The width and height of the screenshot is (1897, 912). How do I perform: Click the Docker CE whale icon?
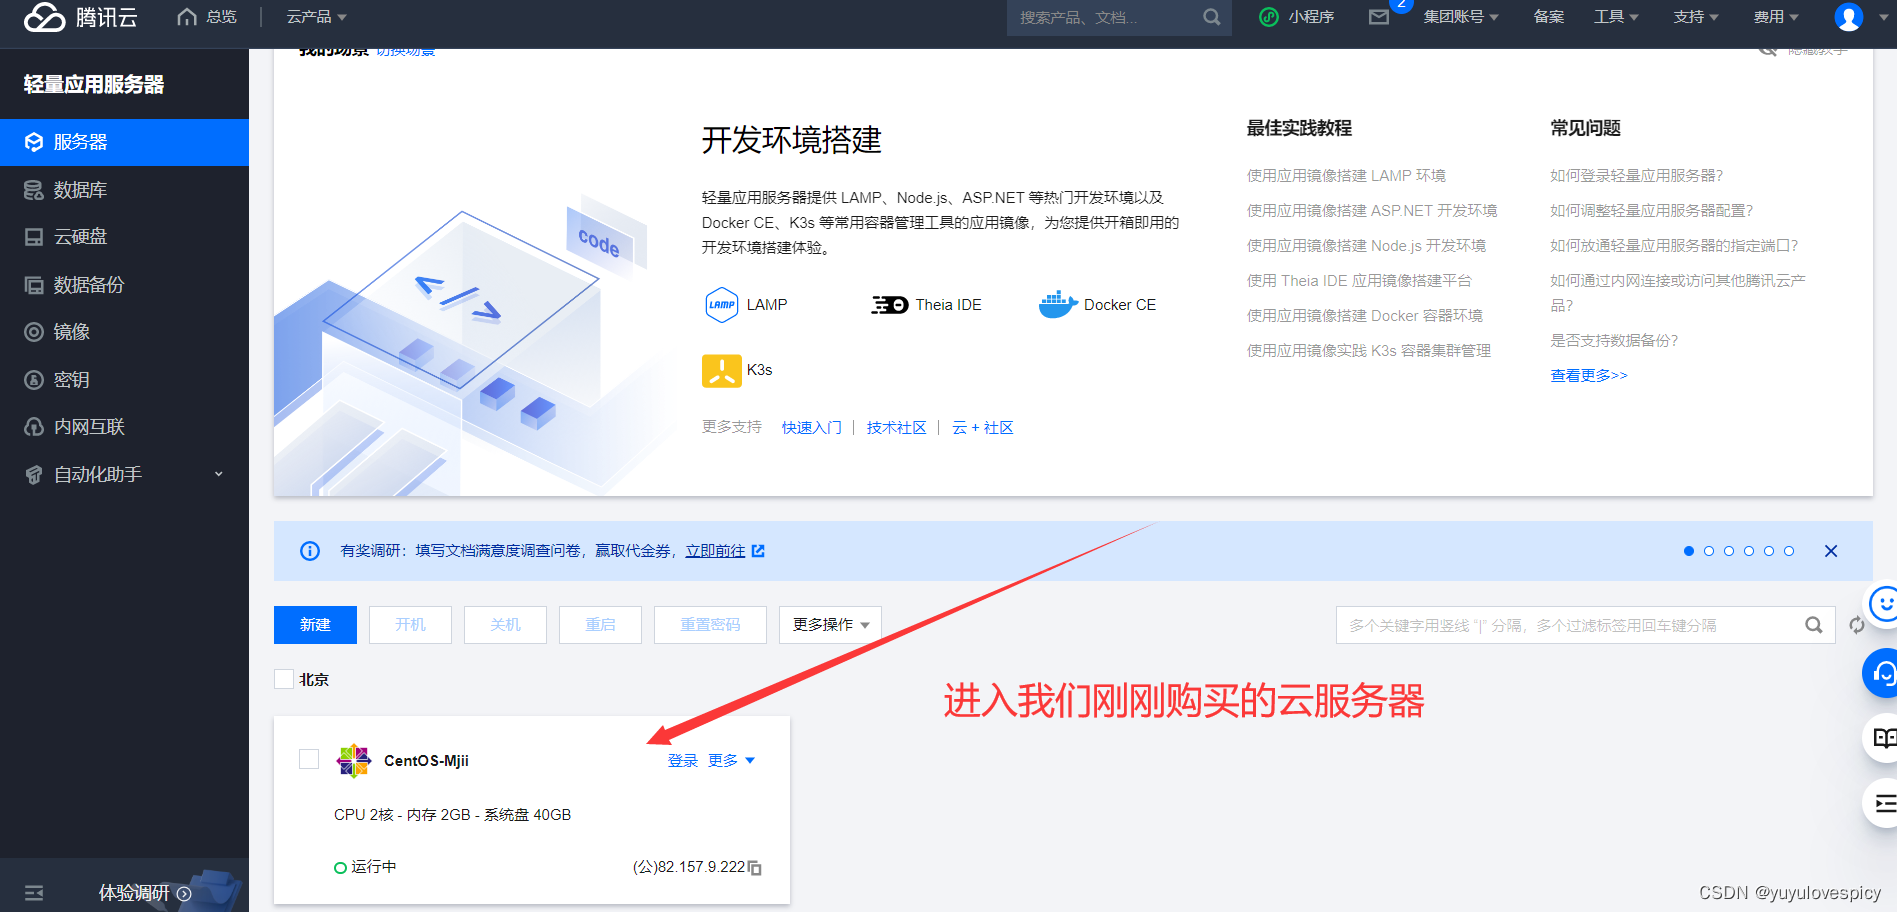tap(1058, 304)
